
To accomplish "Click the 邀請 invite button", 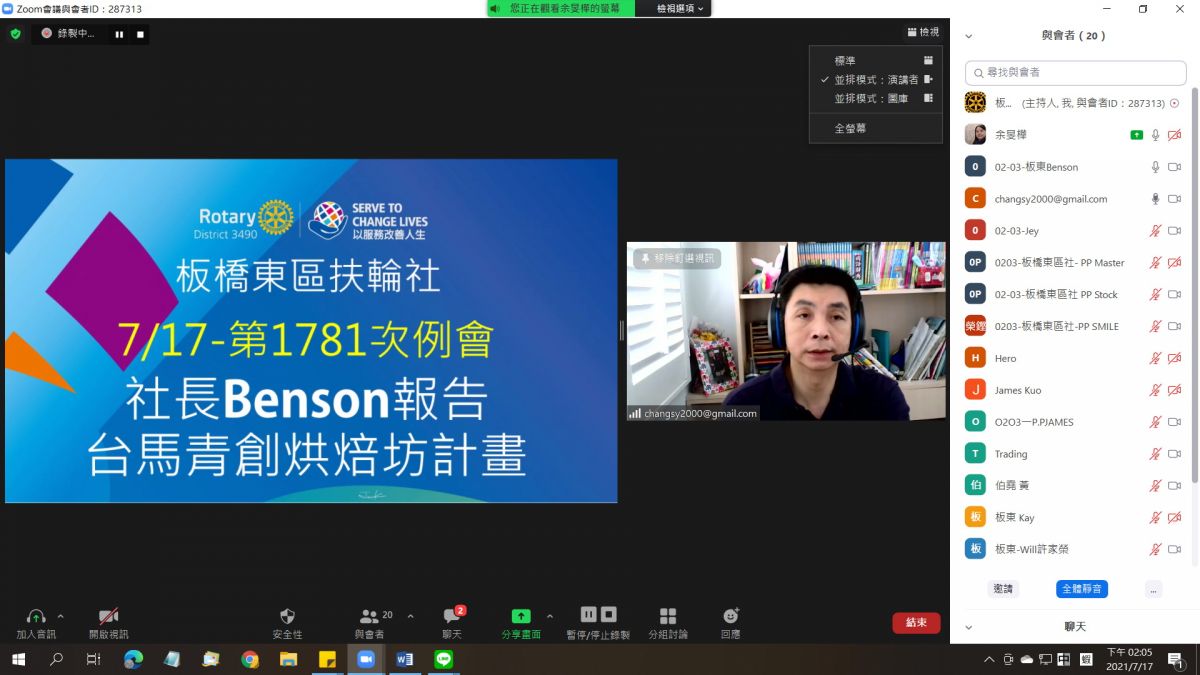I will [x=1003, y=589].
